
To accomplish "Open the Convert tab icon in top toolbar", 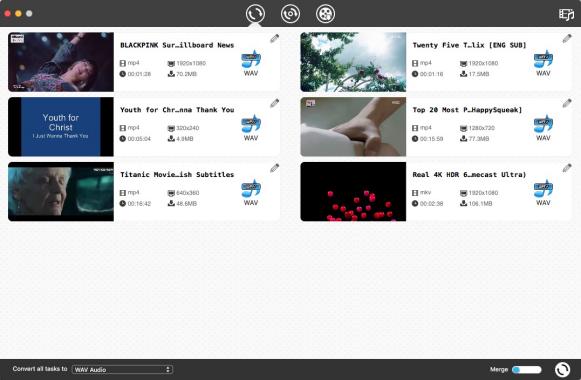I will [x=255, y=14].
